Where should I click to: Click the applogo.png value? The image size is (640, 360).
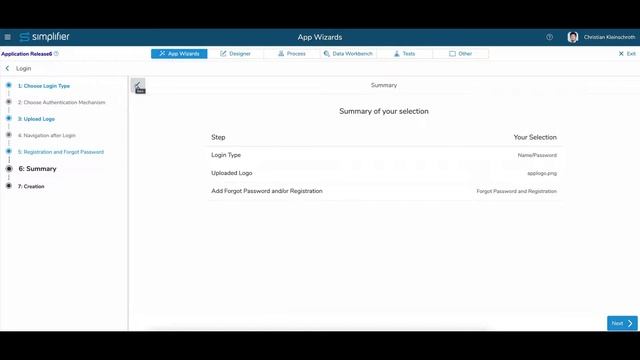(542, 173)
